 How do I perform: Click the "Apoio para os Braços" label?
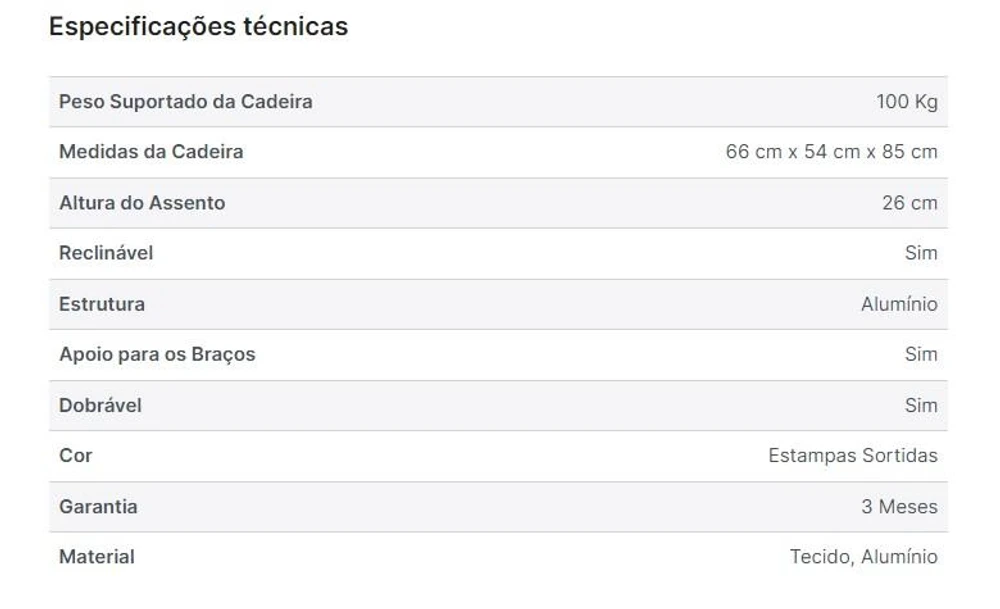[157, 354]
